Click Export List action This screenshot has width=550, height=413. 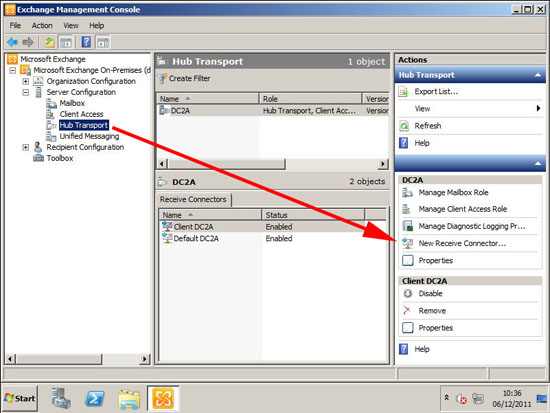pyautogui.click(x=436, y=92)
